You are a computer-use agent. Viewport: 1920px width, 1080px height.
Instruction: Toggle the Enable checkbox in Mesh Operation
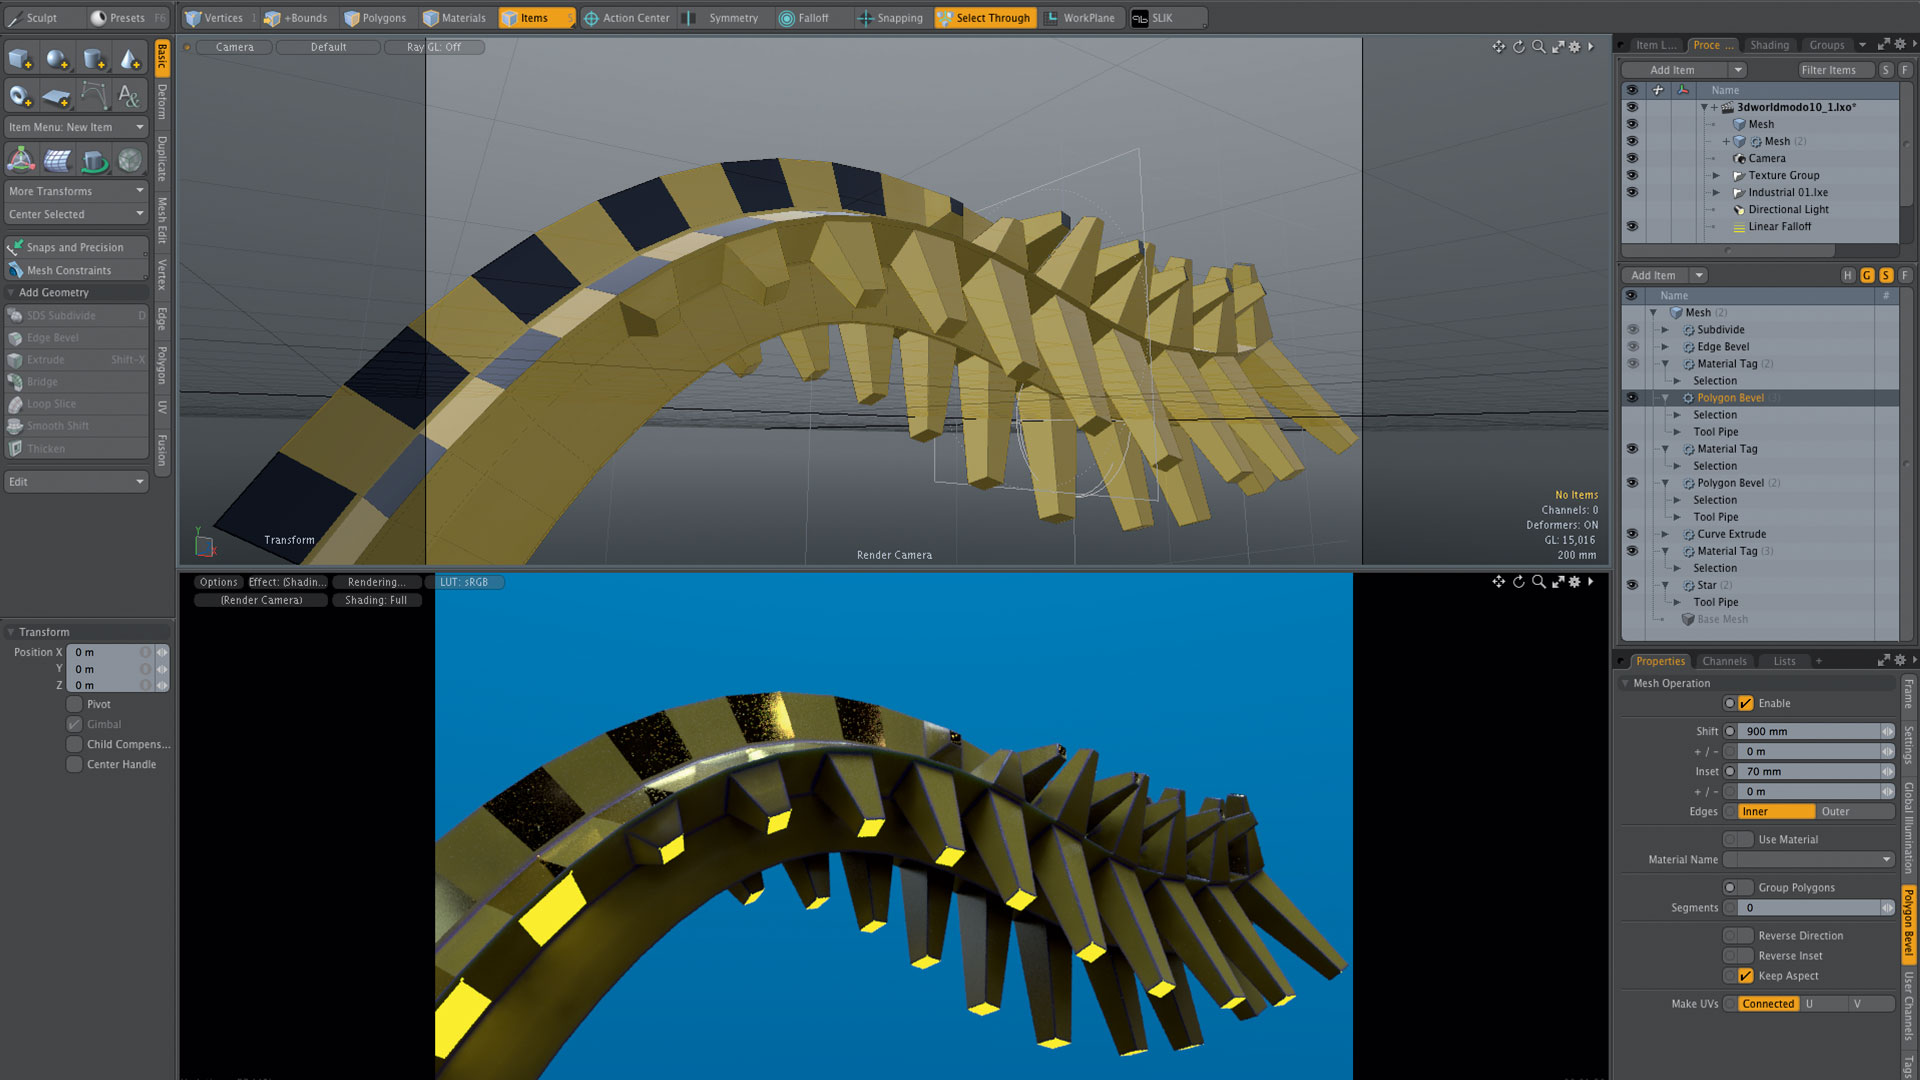coord(1746,703)
